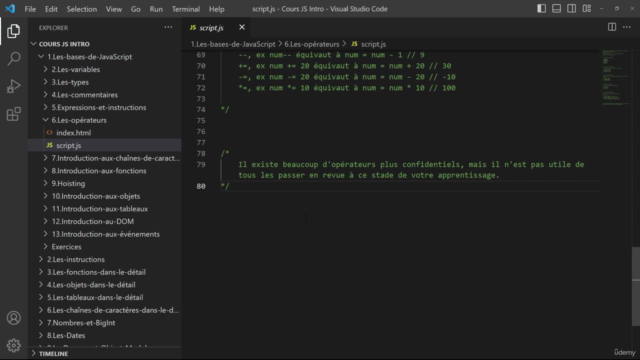Expand 8.Les-Dates folder
This screenshot has width=640, height=360.
click(x=105, y=335)
